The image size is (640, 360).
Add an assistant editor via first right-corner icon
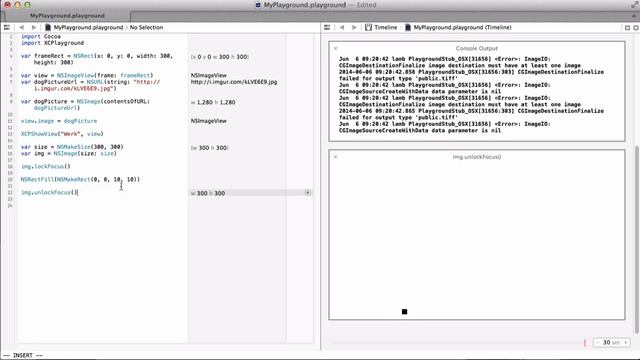tap(627, 28)
